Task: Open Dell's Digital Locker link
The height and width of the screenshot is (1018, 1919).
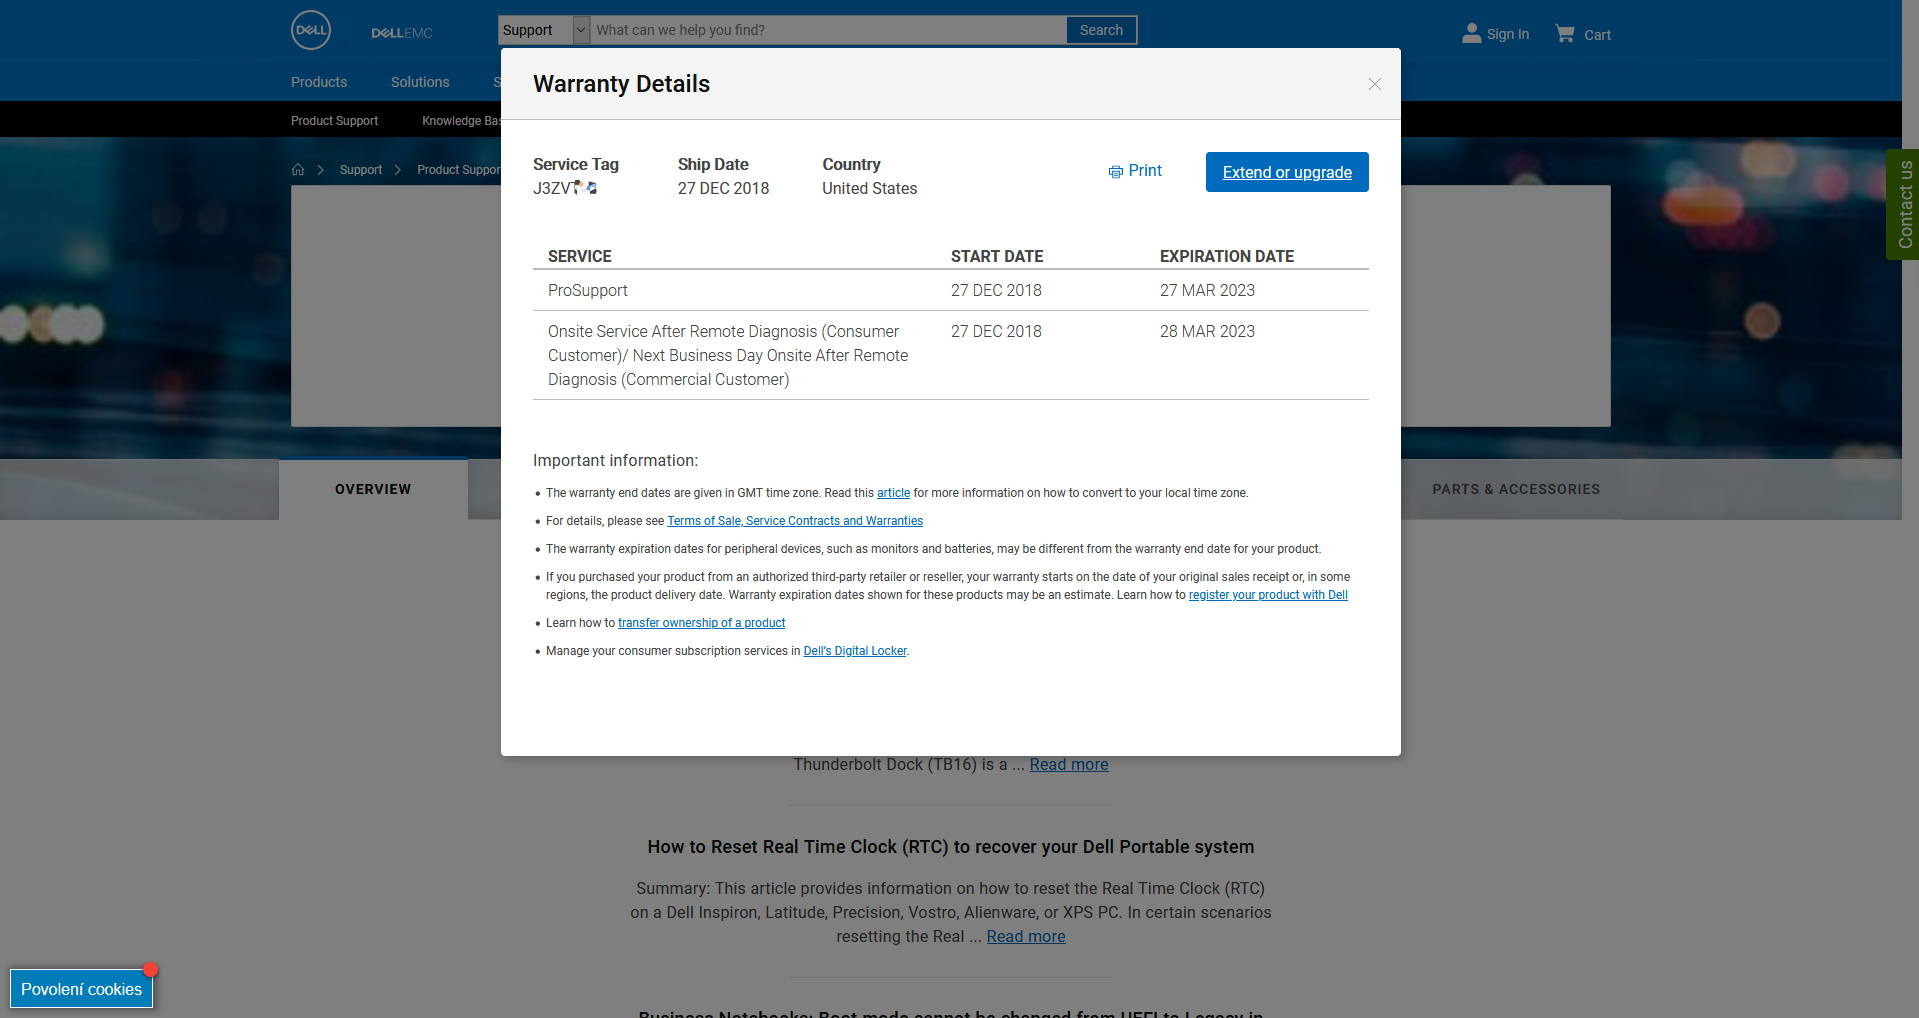Action: tap(854, 651)
